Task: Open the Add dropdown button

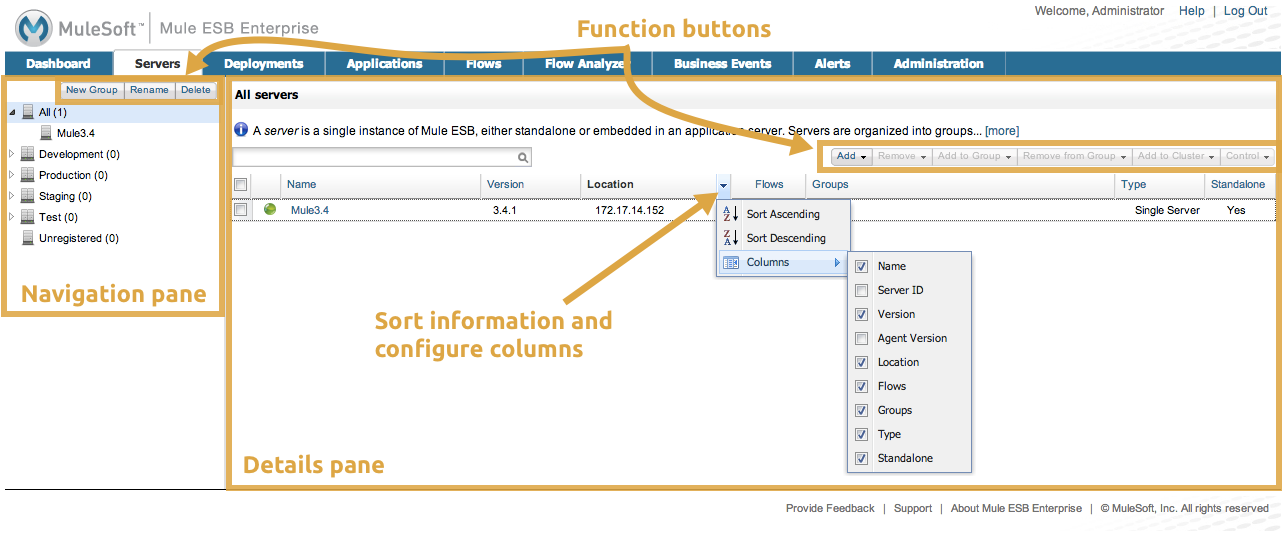Action: pyautogui.click(x=852, y=157)
